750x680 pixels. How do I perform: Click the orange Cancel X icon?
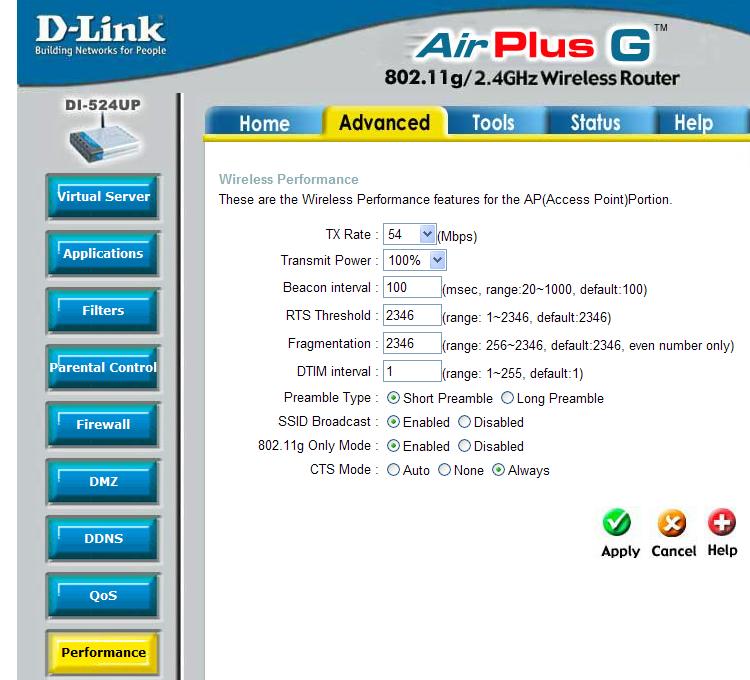[x=672, y=523]
